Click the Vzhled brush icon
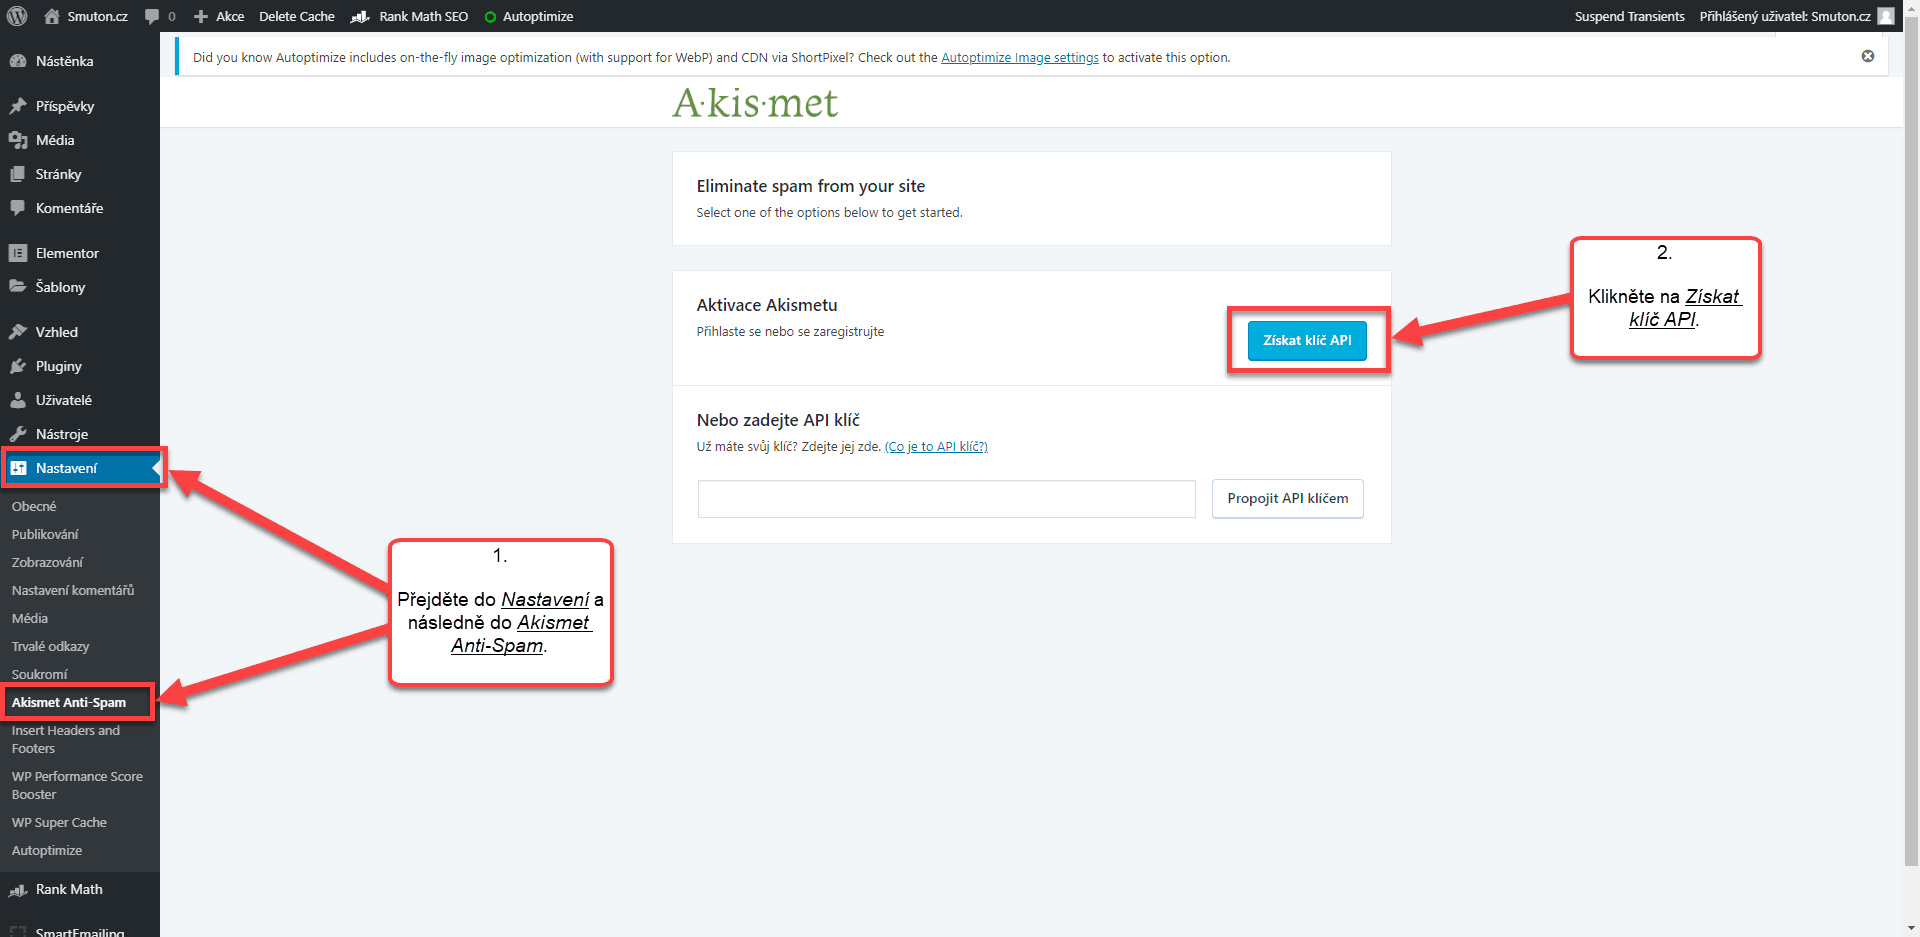 click(x=18, y=332)
